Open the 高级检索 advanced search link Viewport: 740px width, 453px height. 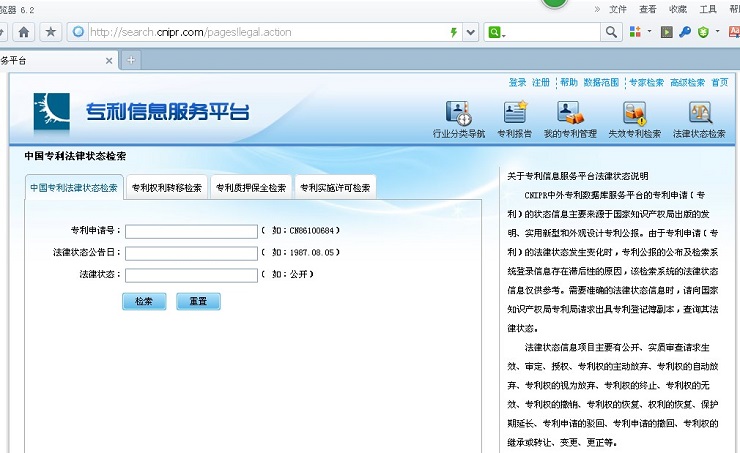coord(687,82)
